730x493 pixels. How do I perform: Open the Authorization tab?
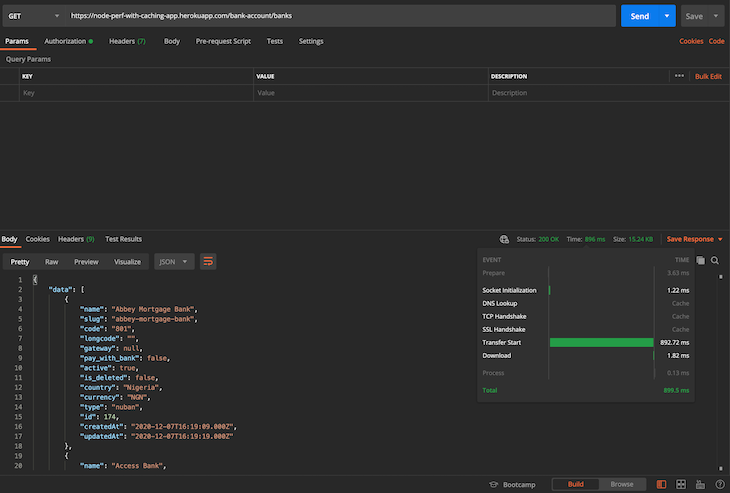[68, 41]
